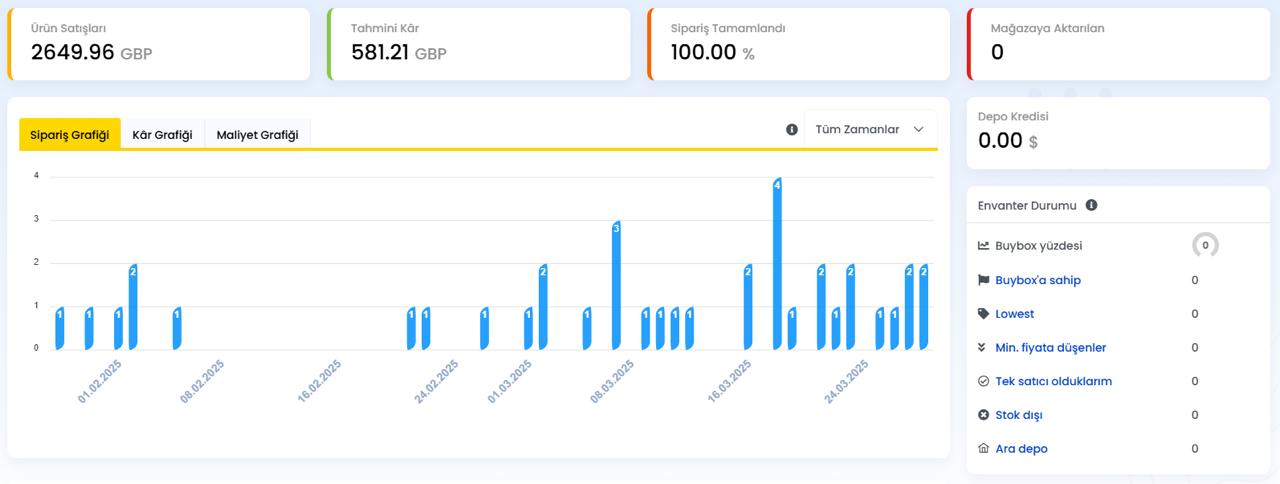Select the Sipariş Grafiği tab
The width and height of the screenshot is (1280, 484).
point(70,135)
